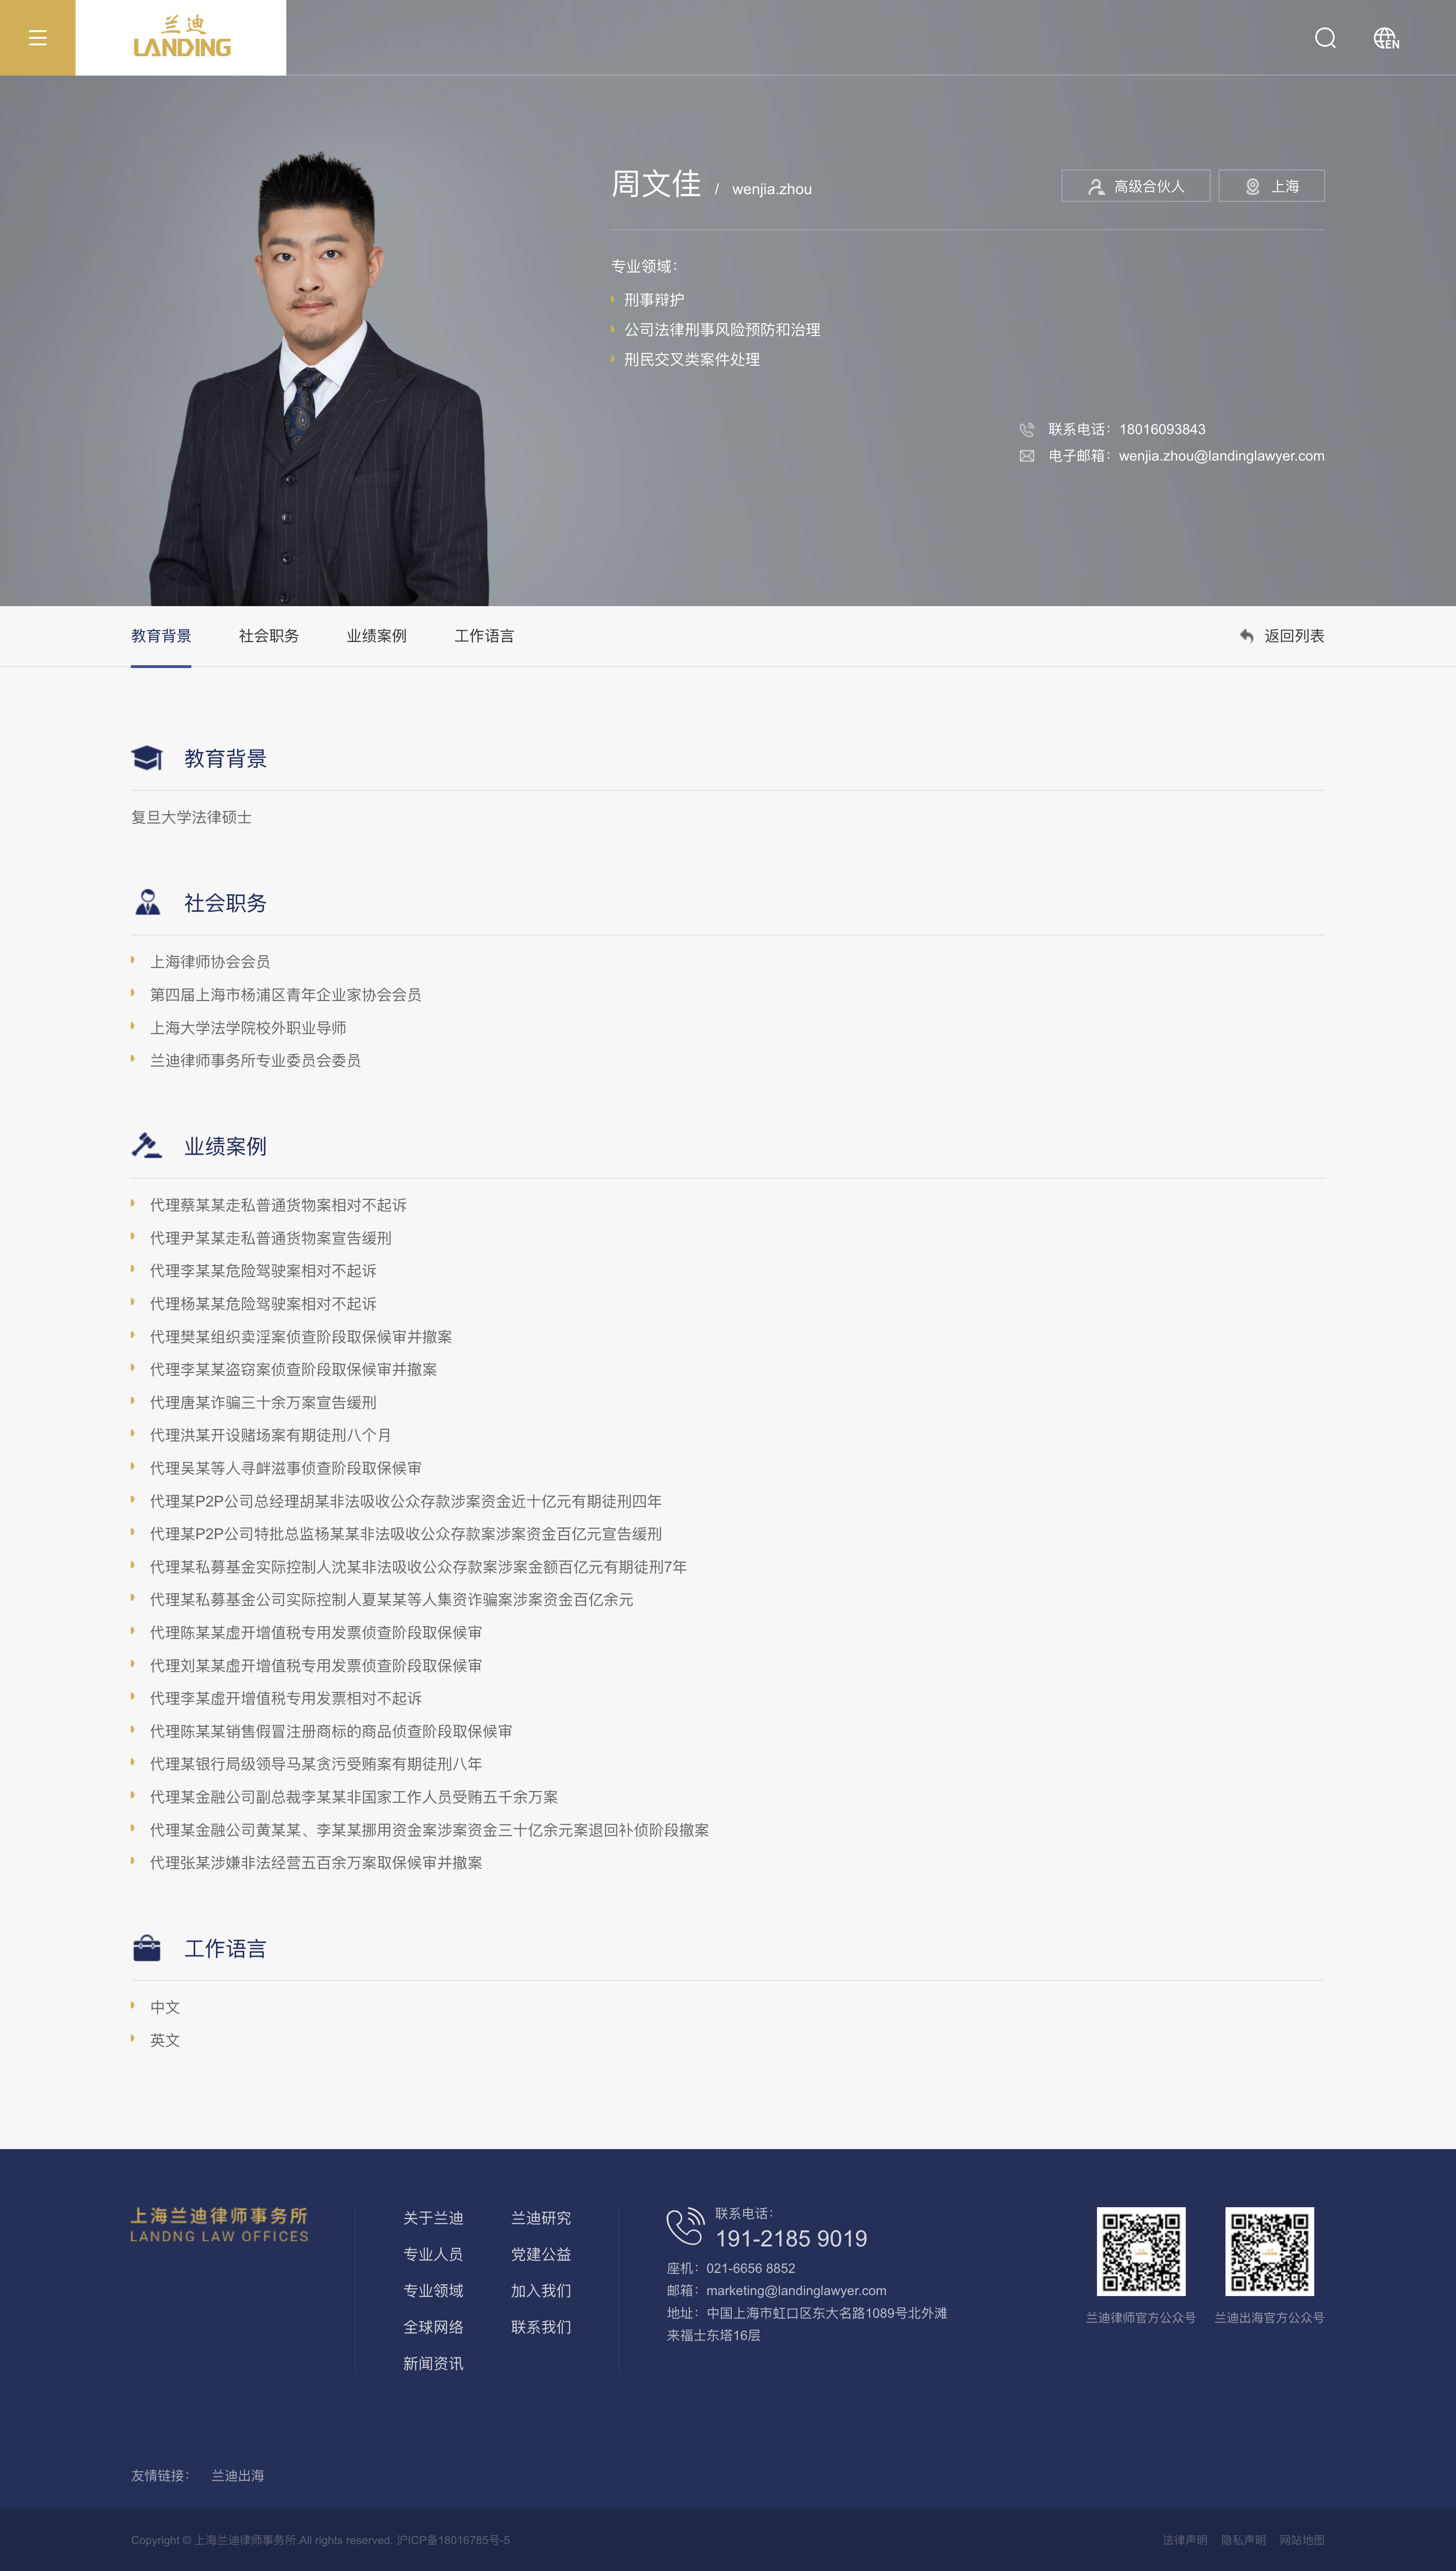Open 专业领域 footer link
This screenshot has height=2571, width=1456.
(433, 2290)
